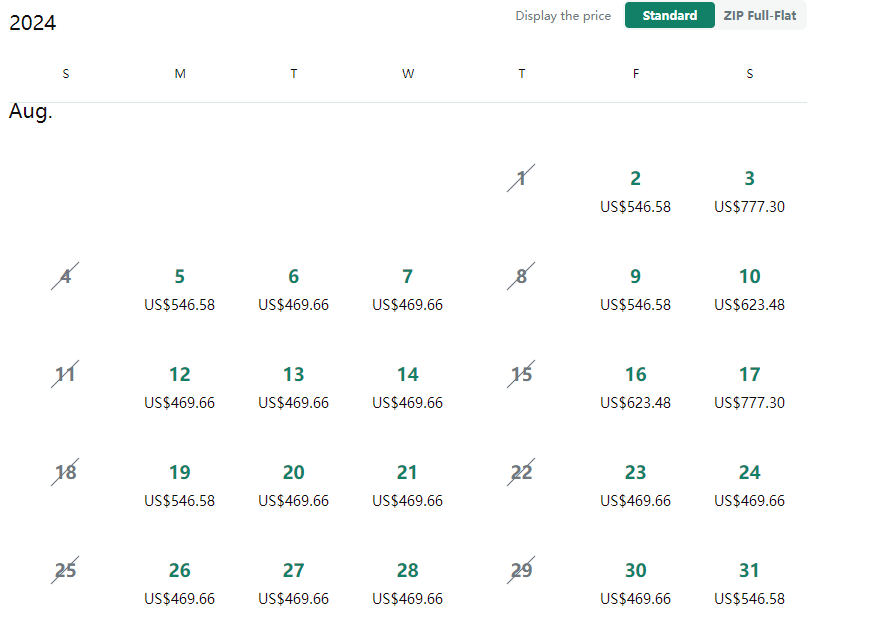Choose Wednesday August 28

pos(408,583)
